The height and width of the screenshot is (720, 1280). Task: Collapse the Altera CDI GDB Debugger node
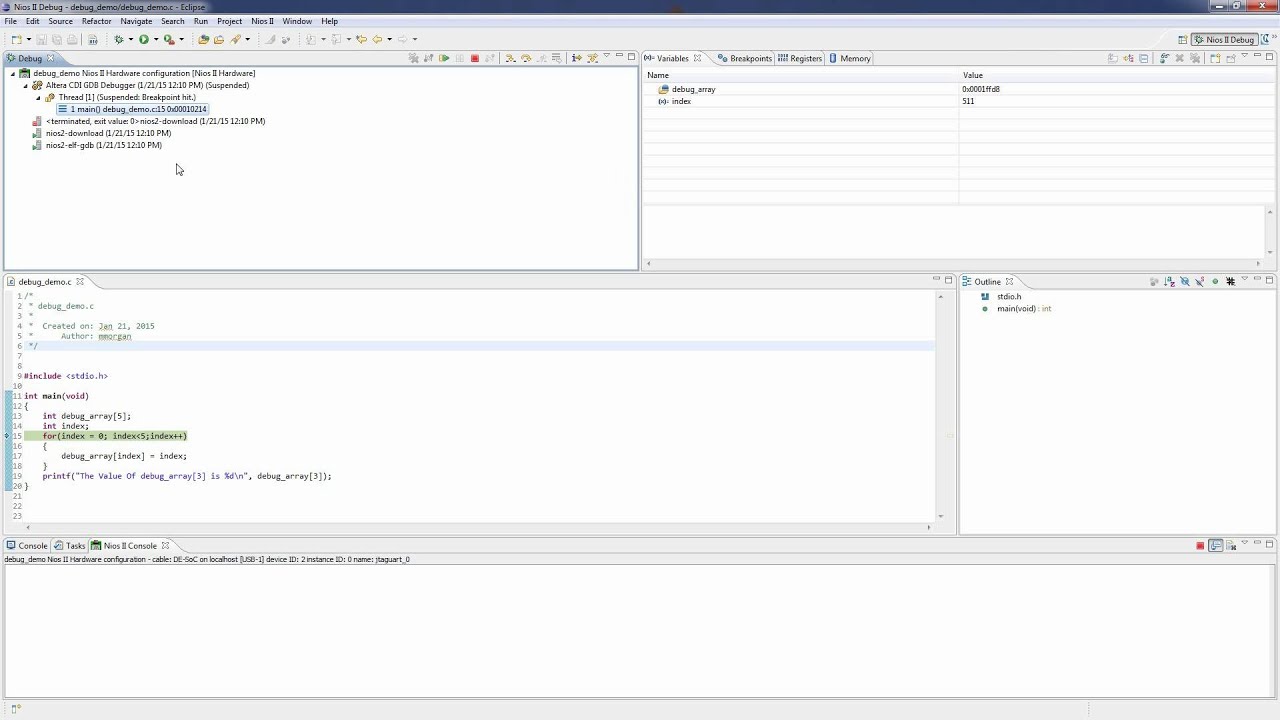point(26,85)
